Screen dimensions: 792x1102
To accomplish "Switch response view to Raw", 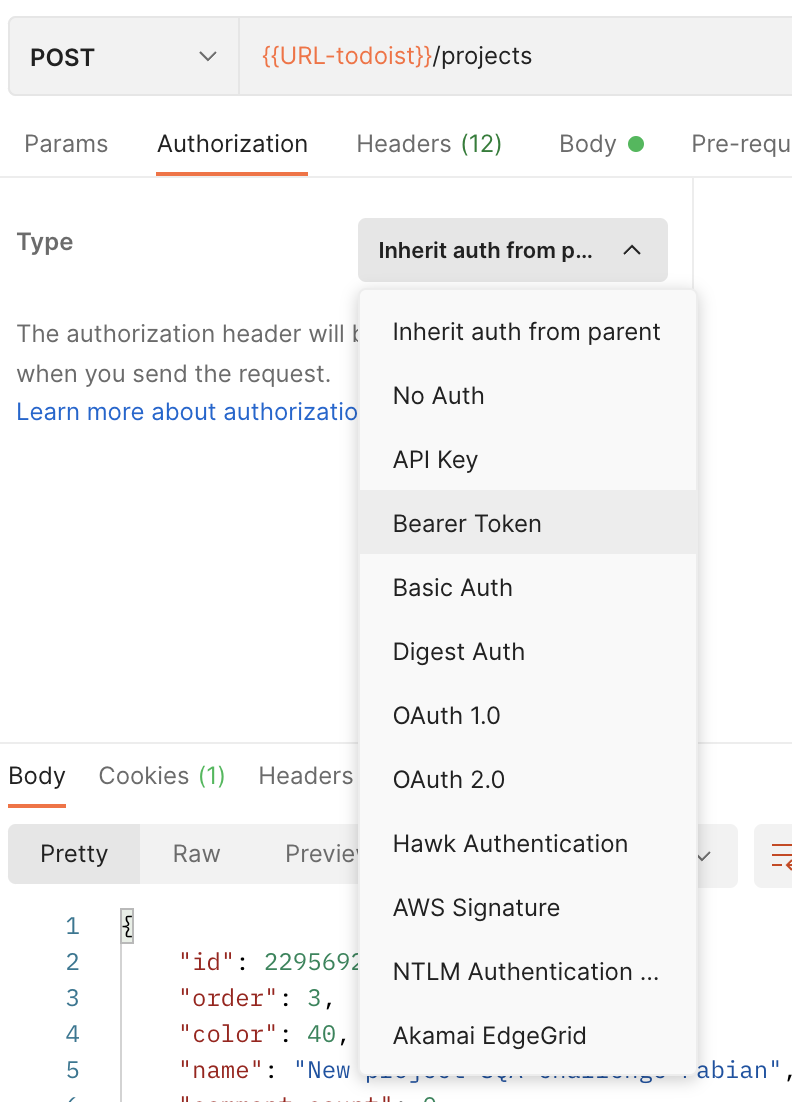I will click(196, 854).
